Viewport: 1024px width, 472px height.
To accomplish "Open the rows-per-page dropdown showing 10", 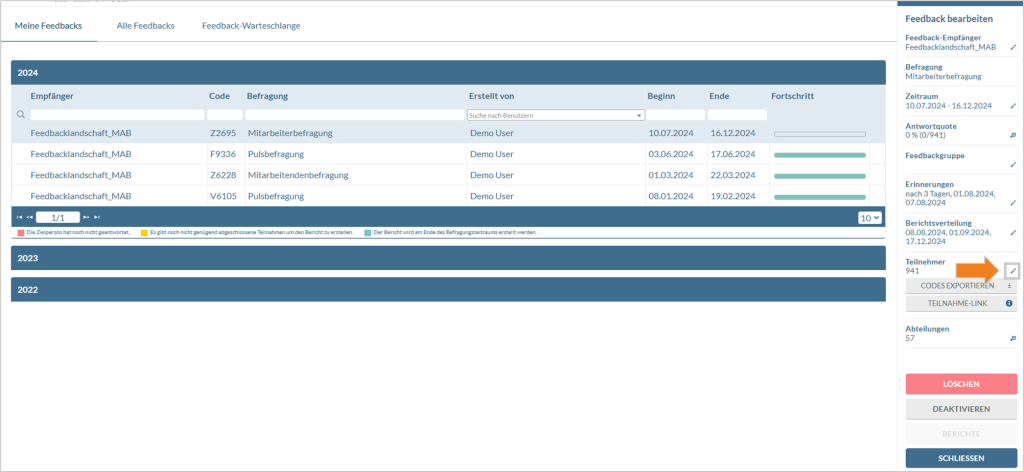I will [870, 218].
